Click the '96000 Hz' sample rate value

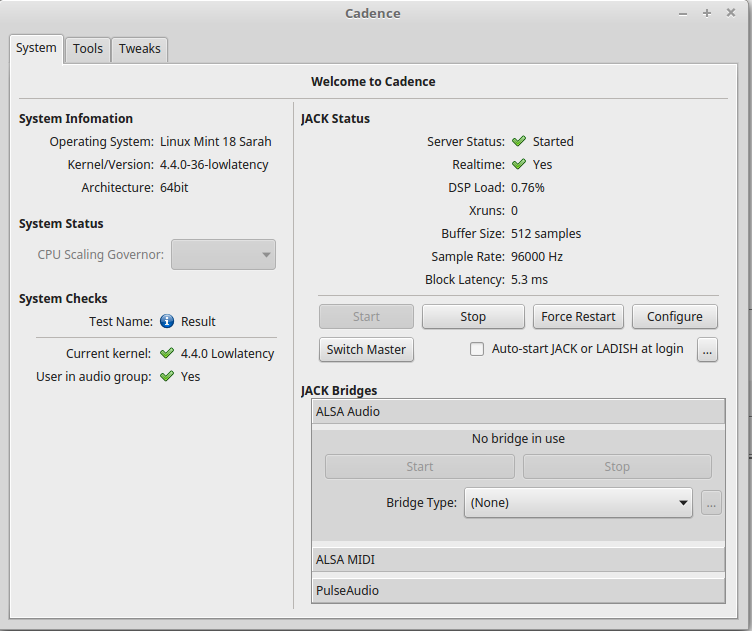[x=537, y=257]
